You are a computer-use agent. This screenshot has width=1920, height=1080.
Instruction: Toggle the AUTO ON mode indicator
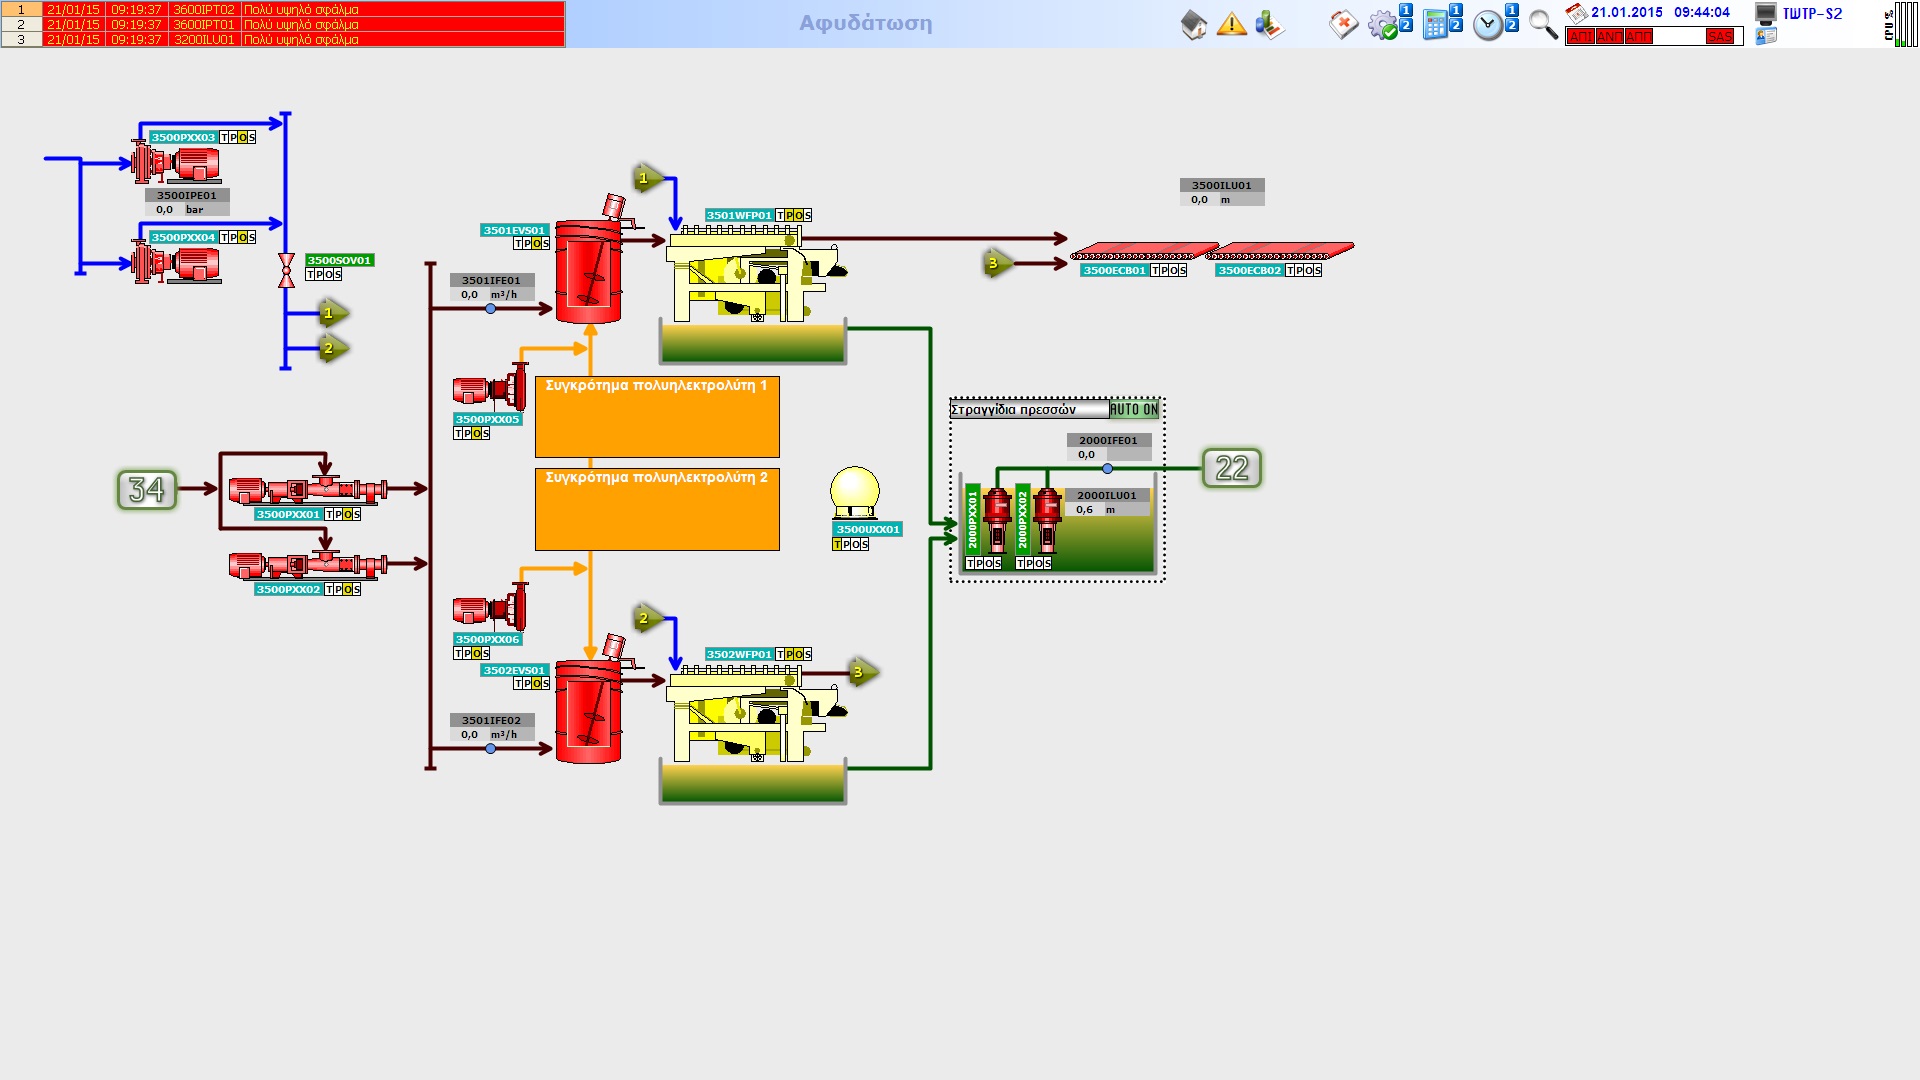point(1134,410)
